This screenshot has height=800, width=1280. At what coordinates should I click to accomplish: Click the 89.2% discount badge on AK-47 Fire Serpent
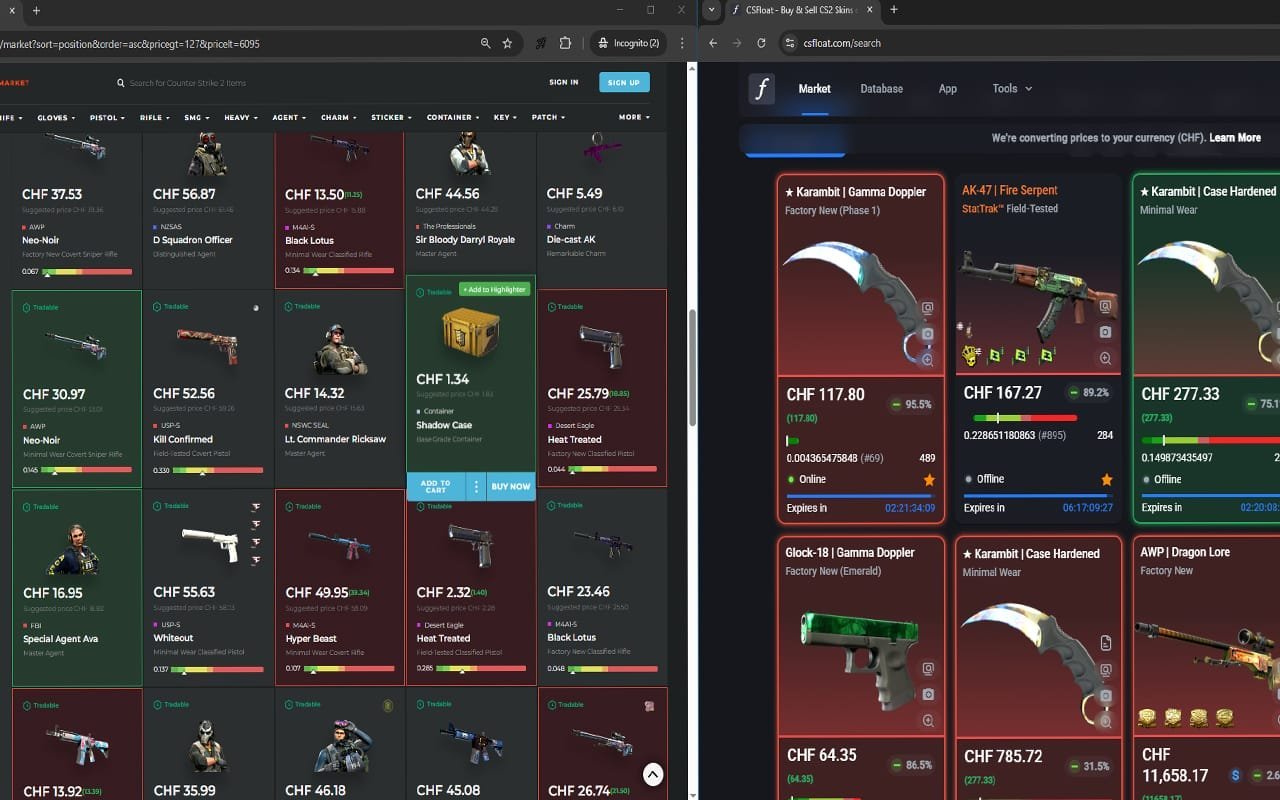1089,393
